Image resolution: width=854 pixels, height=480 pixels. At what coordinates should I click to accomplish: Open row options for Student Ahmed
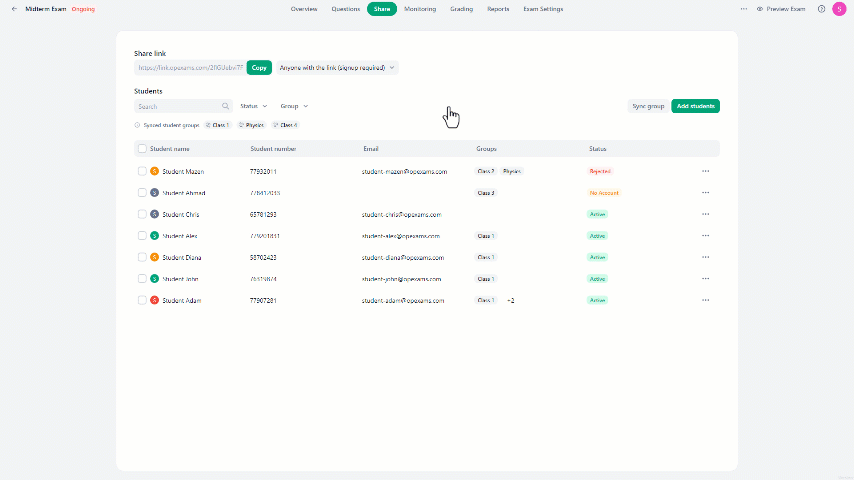pos(705,193)
